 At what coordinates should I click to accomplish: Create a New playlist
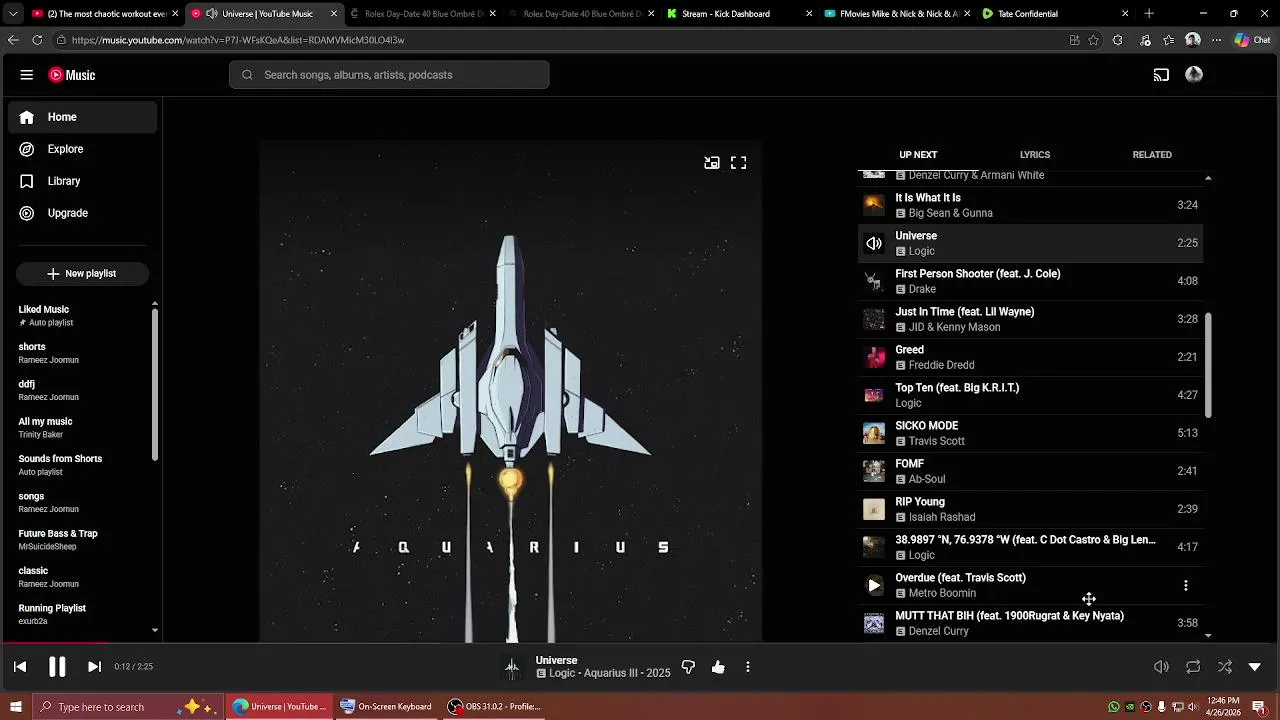tap(82, 273)
